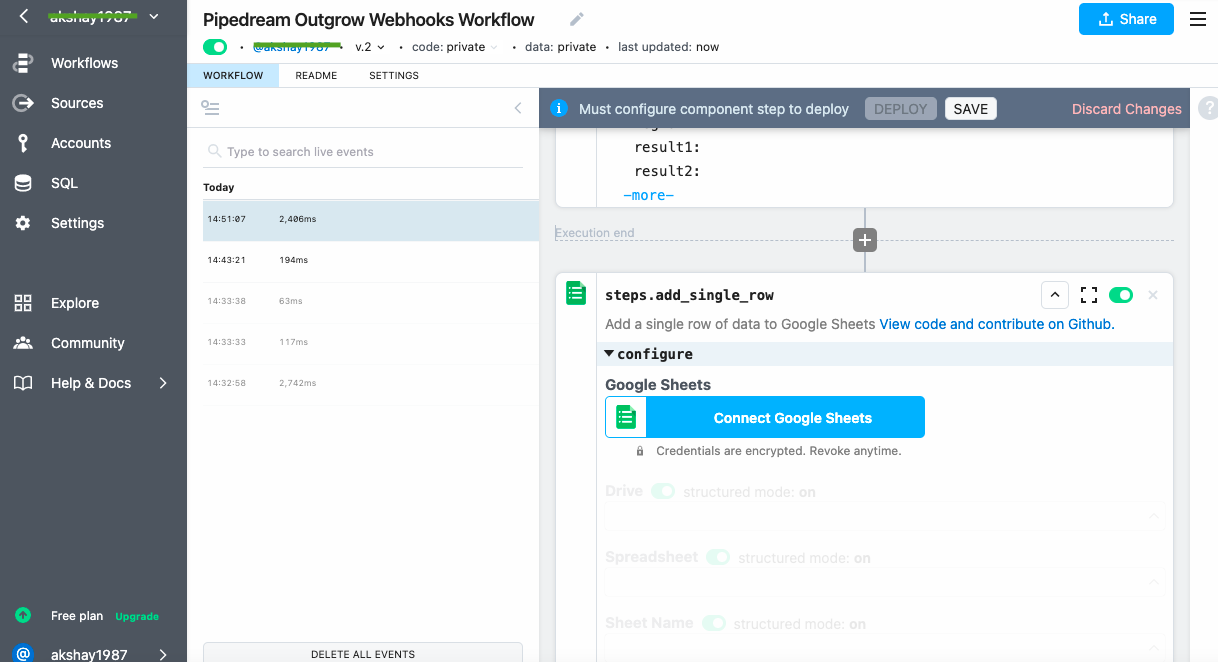Open Settings in the sidebar
The height and width of the screenshot is (662, 1218).
point(77,223)
